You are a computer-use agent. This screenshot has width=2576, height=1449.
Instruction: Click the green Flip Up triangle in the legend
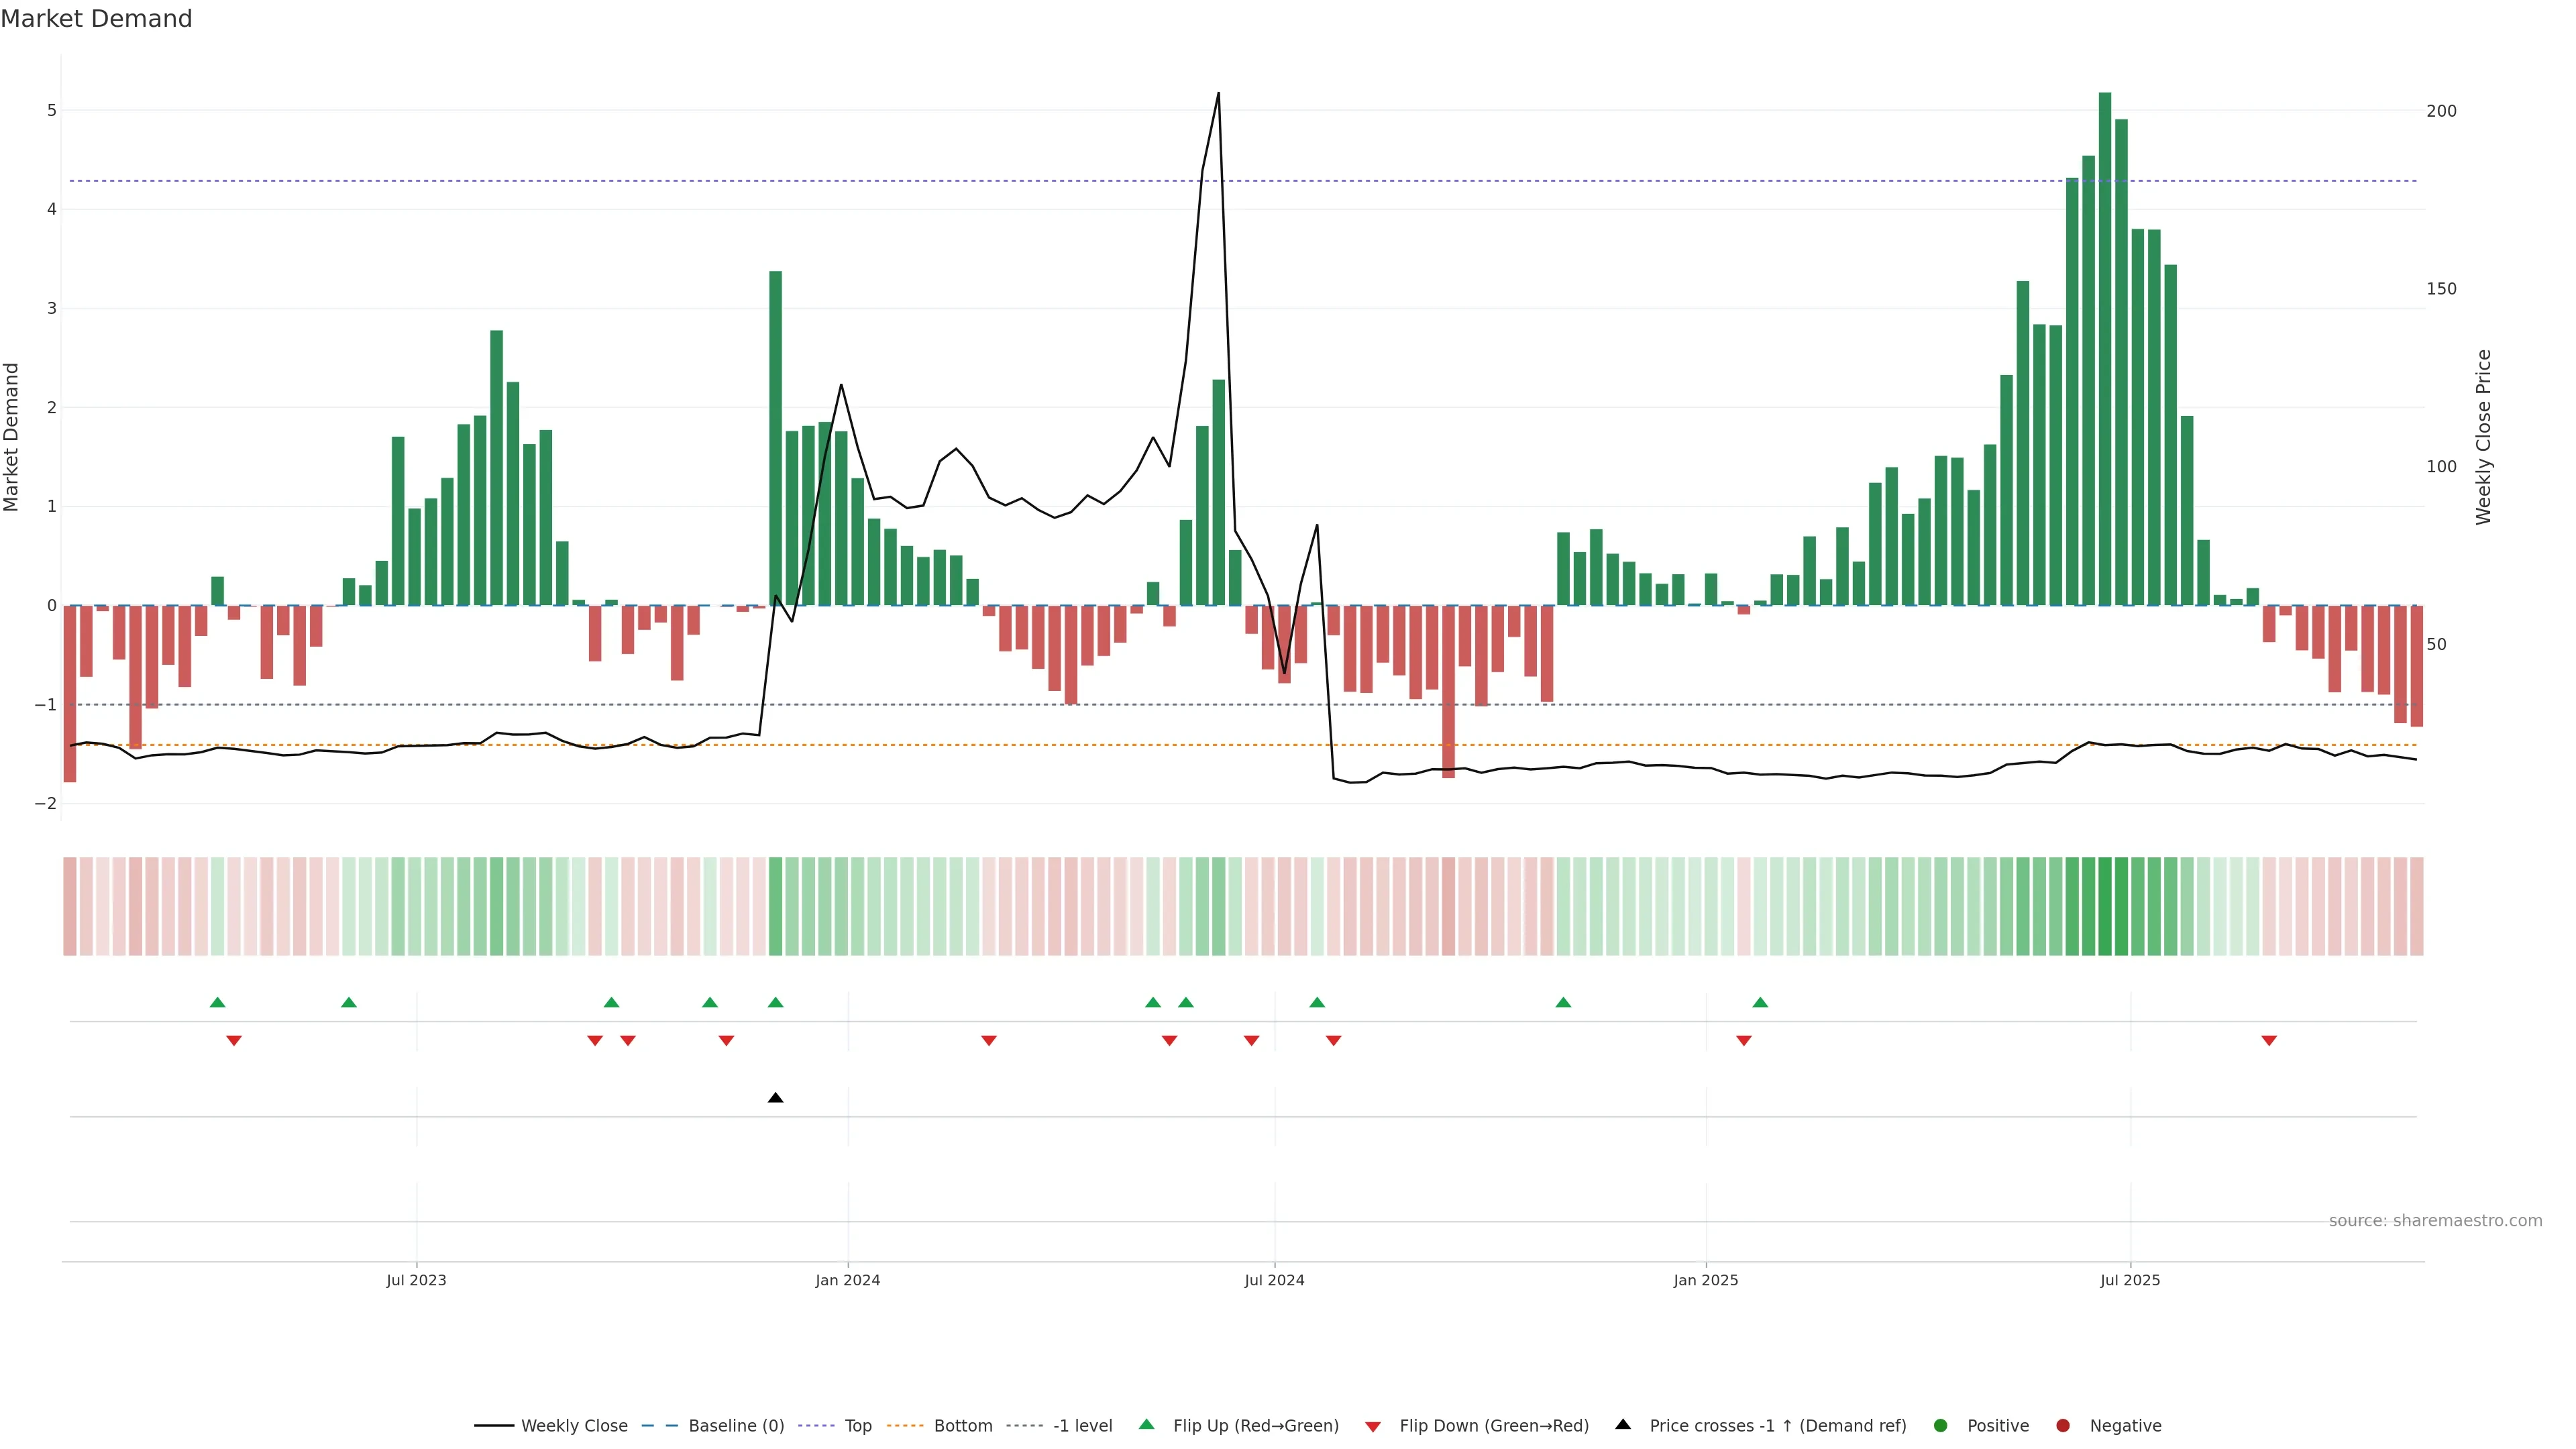tap(1147, 1424)
